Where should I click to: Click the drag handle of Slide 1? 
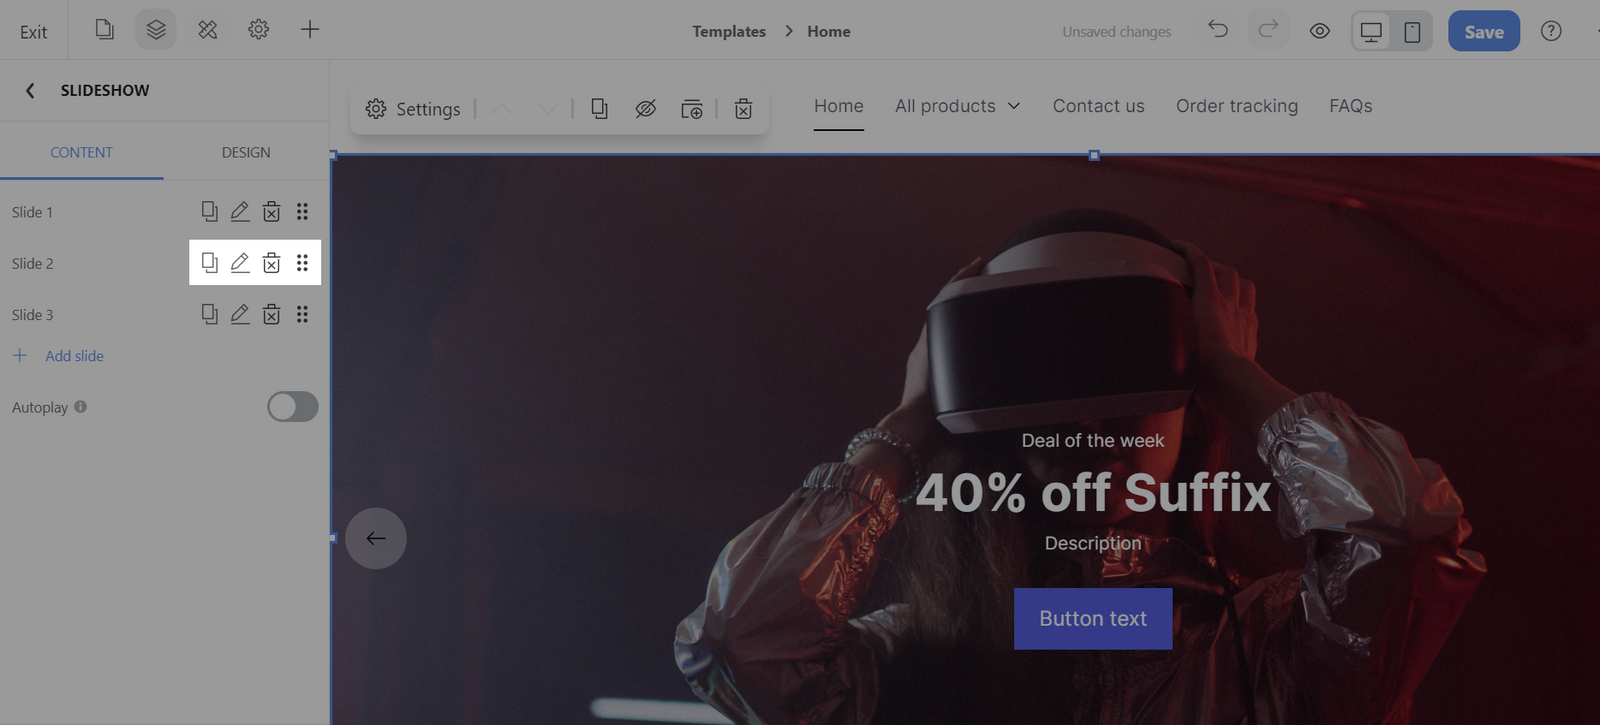302,211
